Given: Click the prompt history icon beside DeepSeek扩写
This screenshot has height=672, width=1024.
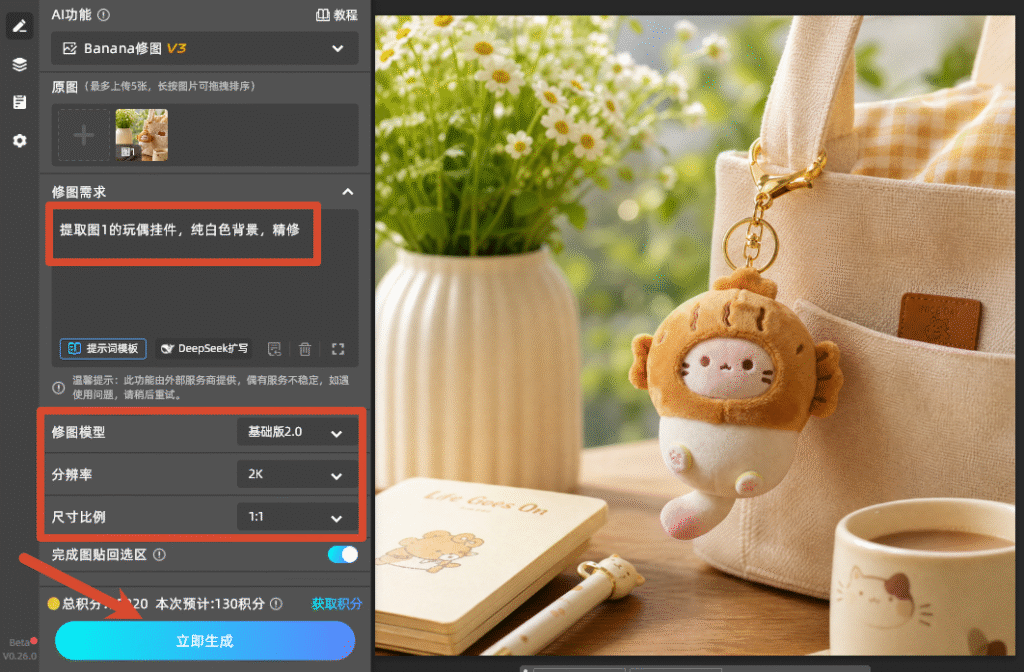Looking at the screenshot, I should (274, 349).
